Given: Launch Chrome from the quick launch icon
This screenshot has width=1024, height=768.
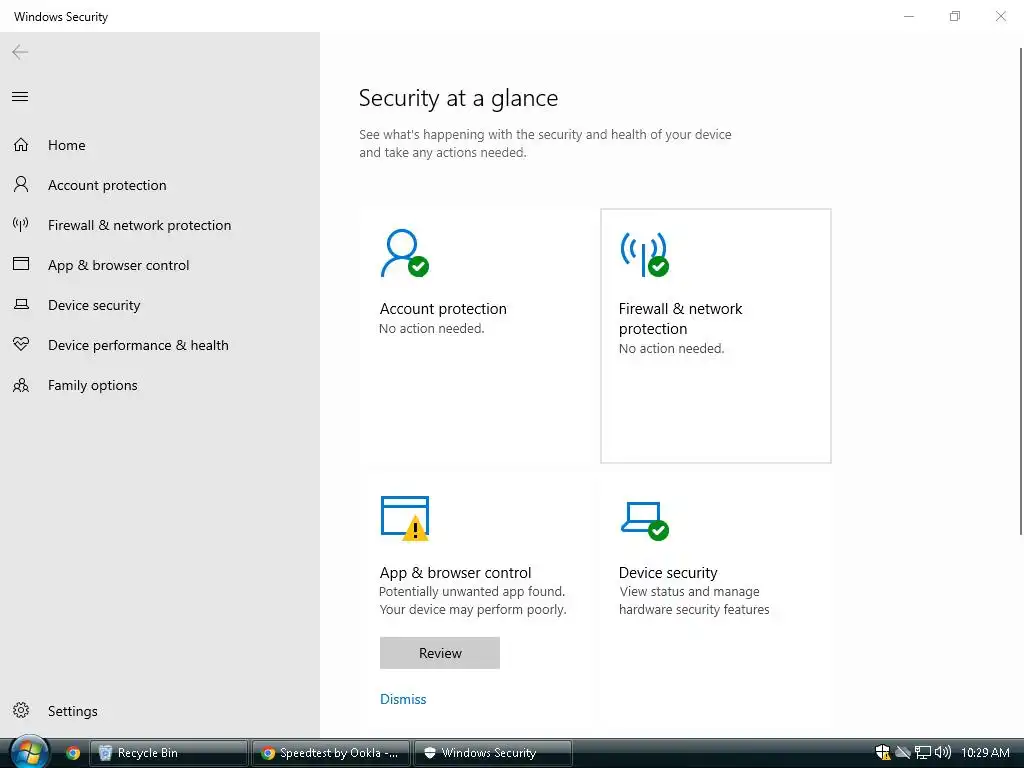Looking at the screenshot, I should tap(73, 753).
